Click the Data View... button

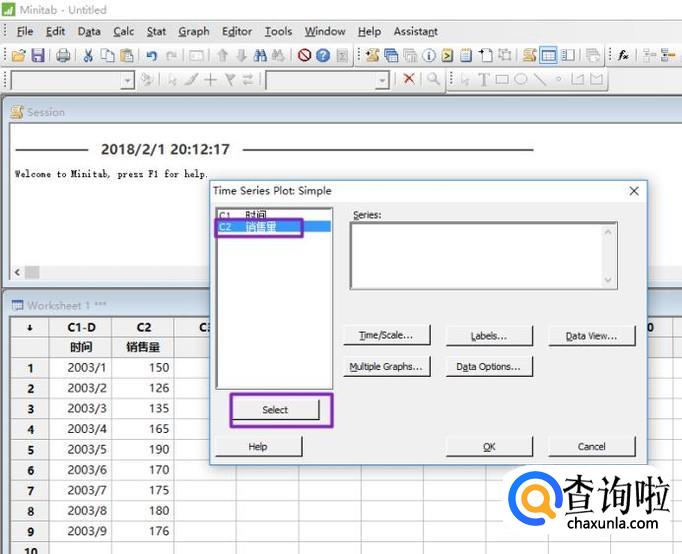click(592, 336)
